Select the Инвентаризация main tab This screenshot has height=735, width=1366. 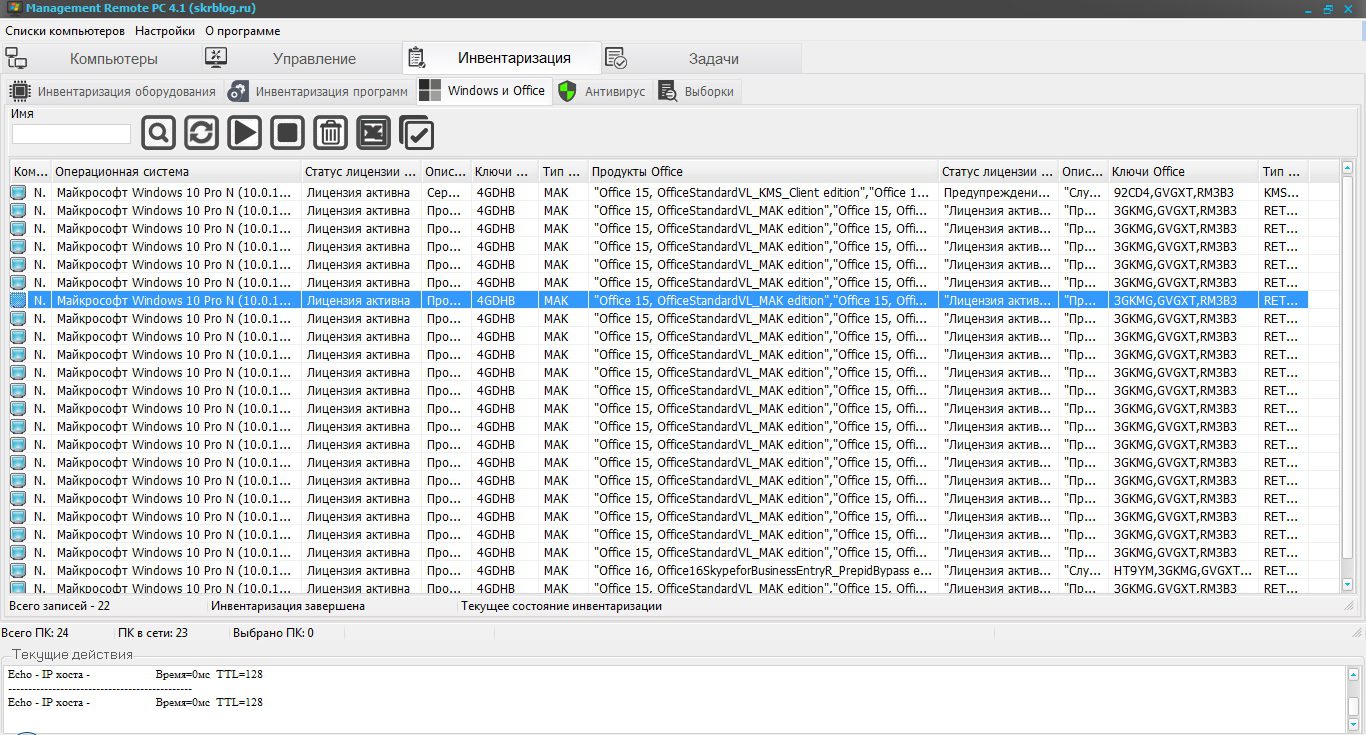(501, 58)
